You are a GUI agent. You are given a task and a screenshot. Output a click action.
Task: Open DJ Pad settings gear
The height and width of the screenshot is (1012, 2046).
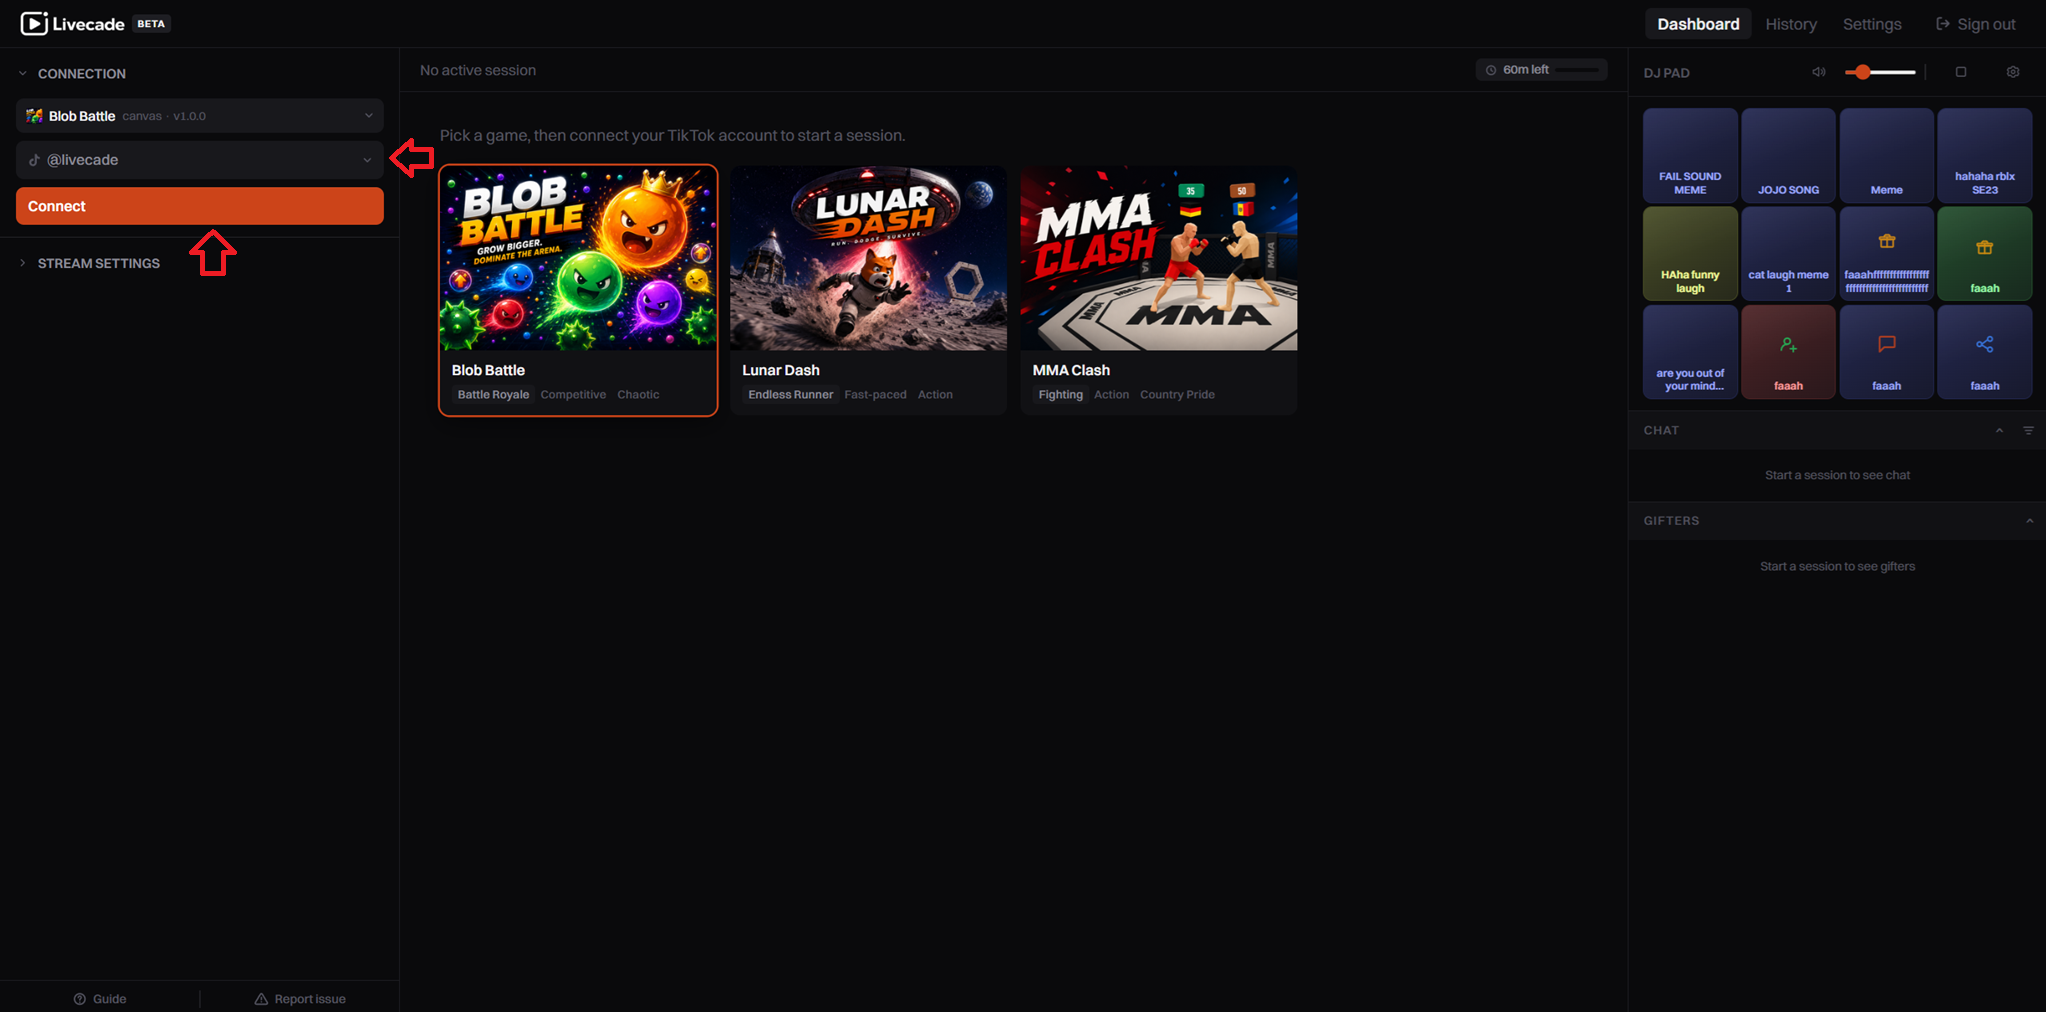(2013, 72)
